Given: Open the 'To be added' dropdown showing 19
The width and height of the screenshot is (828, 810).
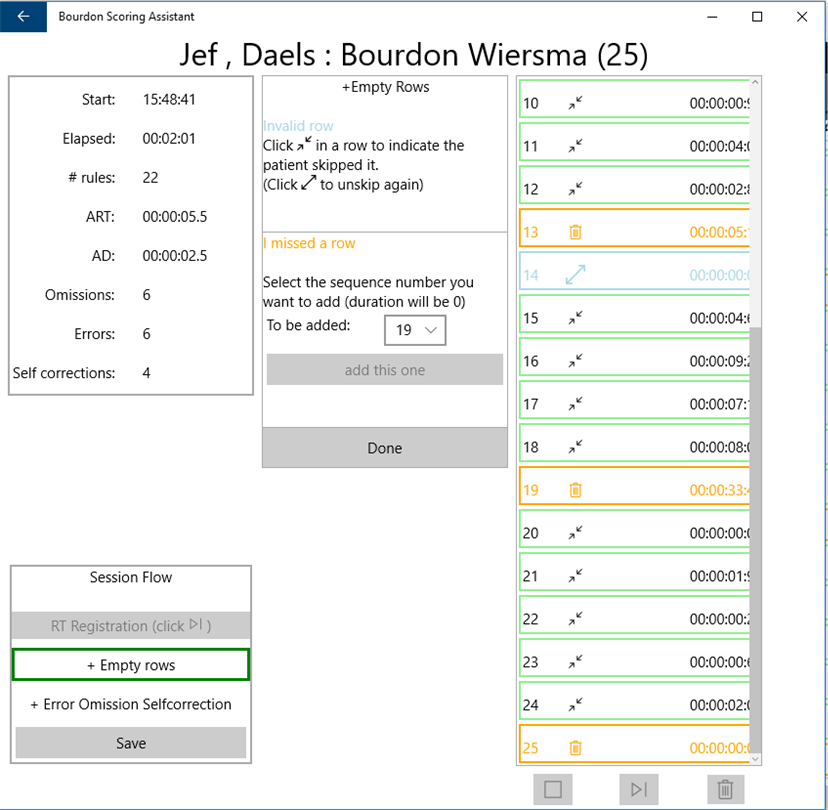Looking at the screenshot, I should [x=415, y=330].
